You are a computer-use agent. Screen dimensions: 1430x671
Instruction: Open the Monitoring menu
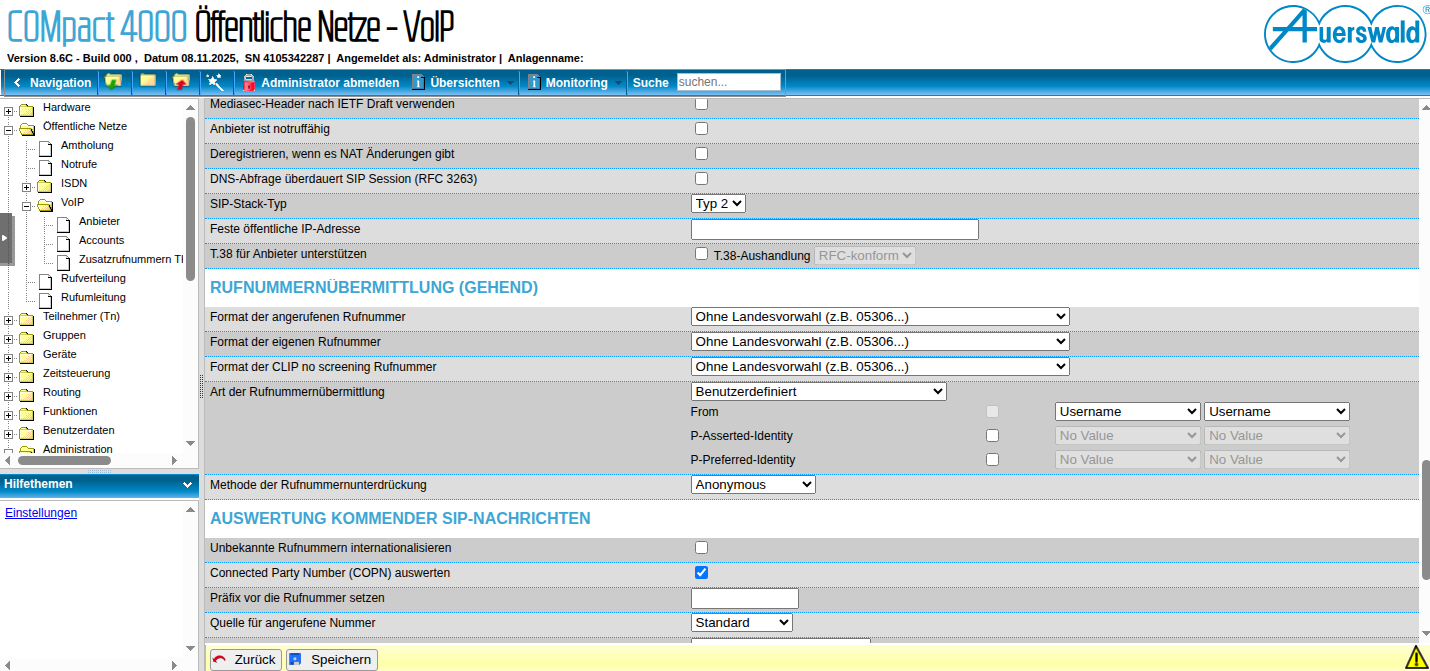(576, 82)
